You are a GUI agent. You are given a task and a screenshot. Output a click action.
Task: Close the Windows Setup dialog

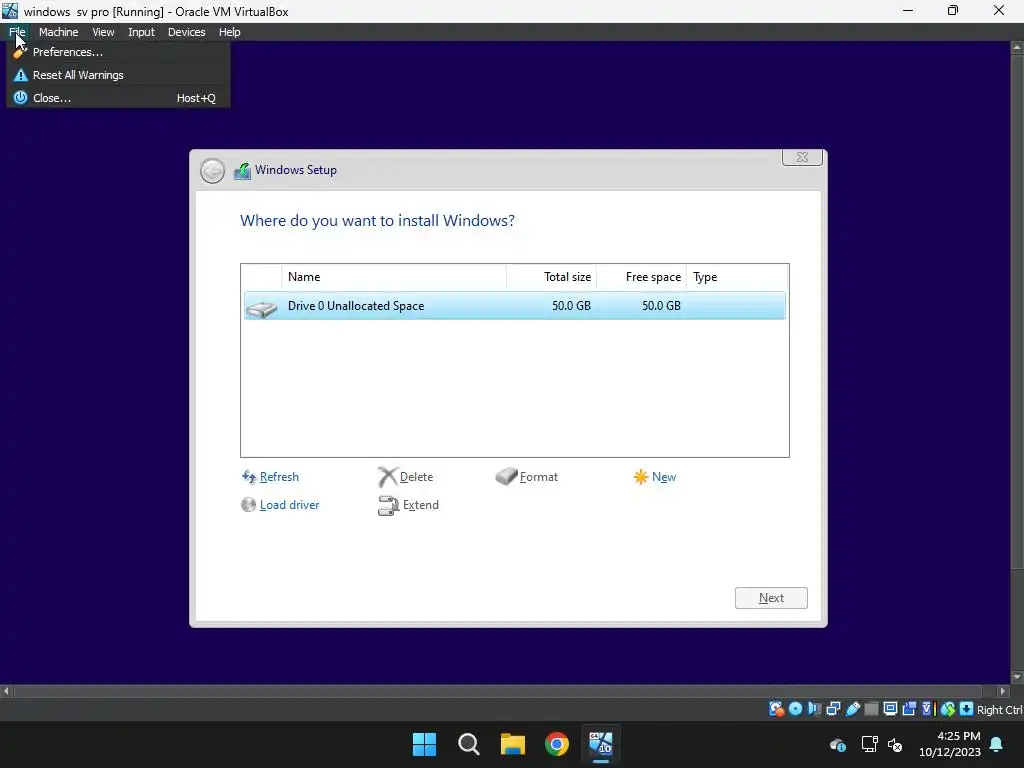[x=802, y=157]
